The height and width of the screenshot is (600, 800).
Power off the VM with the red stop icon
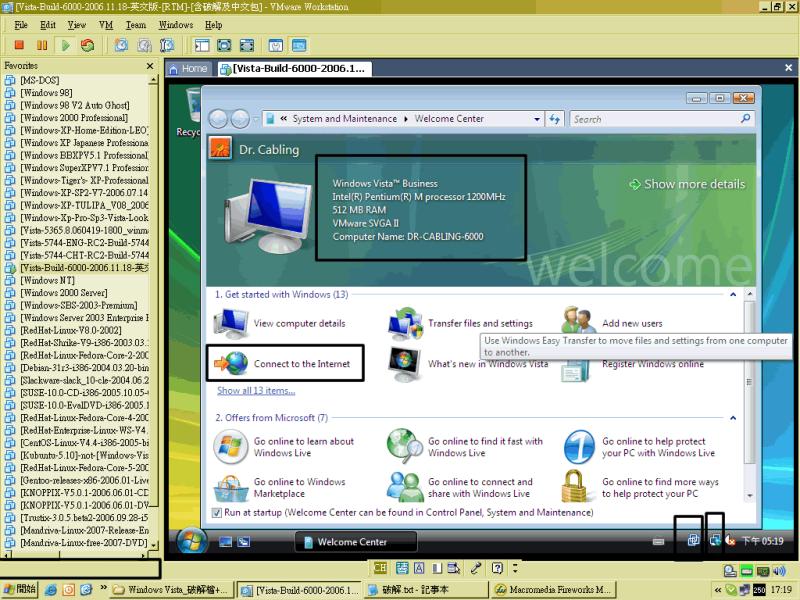tap(19, 45)
